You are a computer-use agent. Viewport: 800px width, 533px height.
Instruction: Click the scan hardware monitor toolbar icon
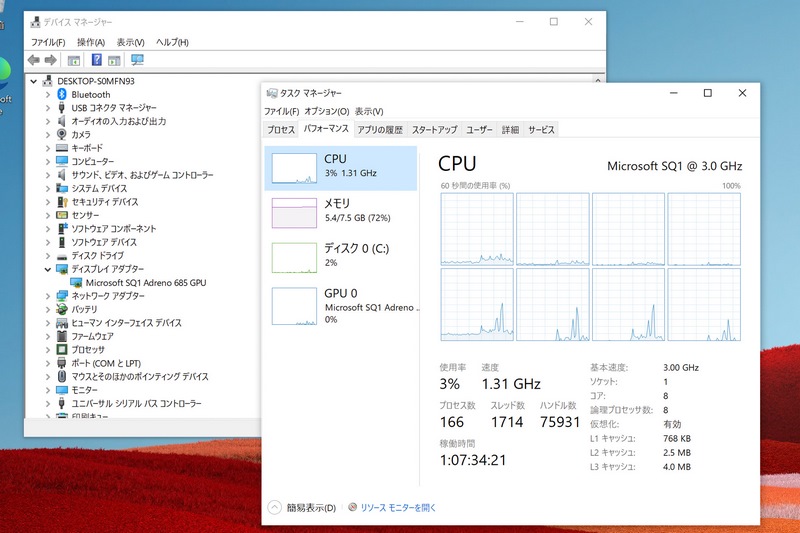[137, 60]
